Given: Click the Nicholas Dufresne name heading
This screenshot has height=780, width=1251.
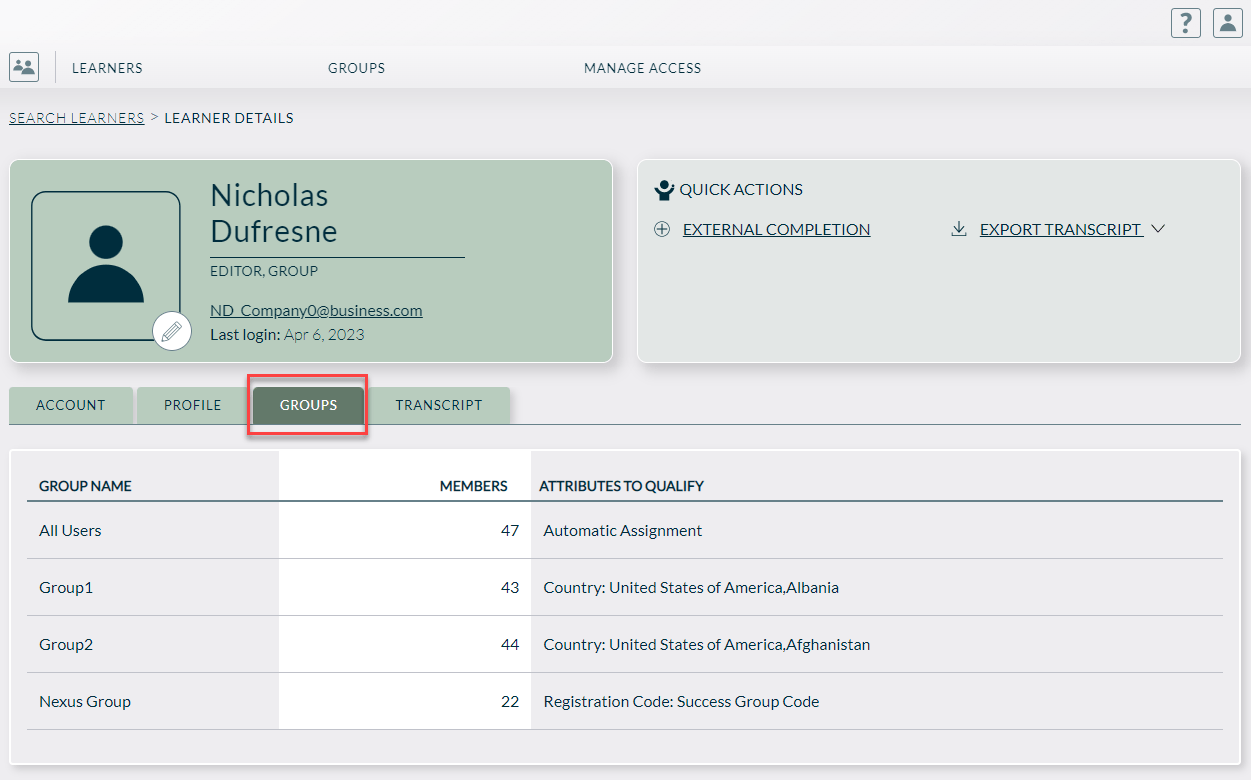Looking at the screenshot, I should [x=274, y=213].
